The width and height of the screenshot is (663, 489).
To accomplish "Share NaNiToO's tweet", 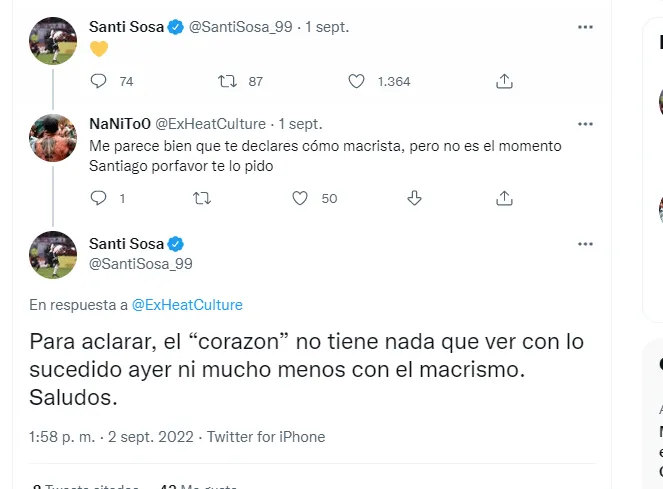I will pyautogui.click(x=505, y=198).
